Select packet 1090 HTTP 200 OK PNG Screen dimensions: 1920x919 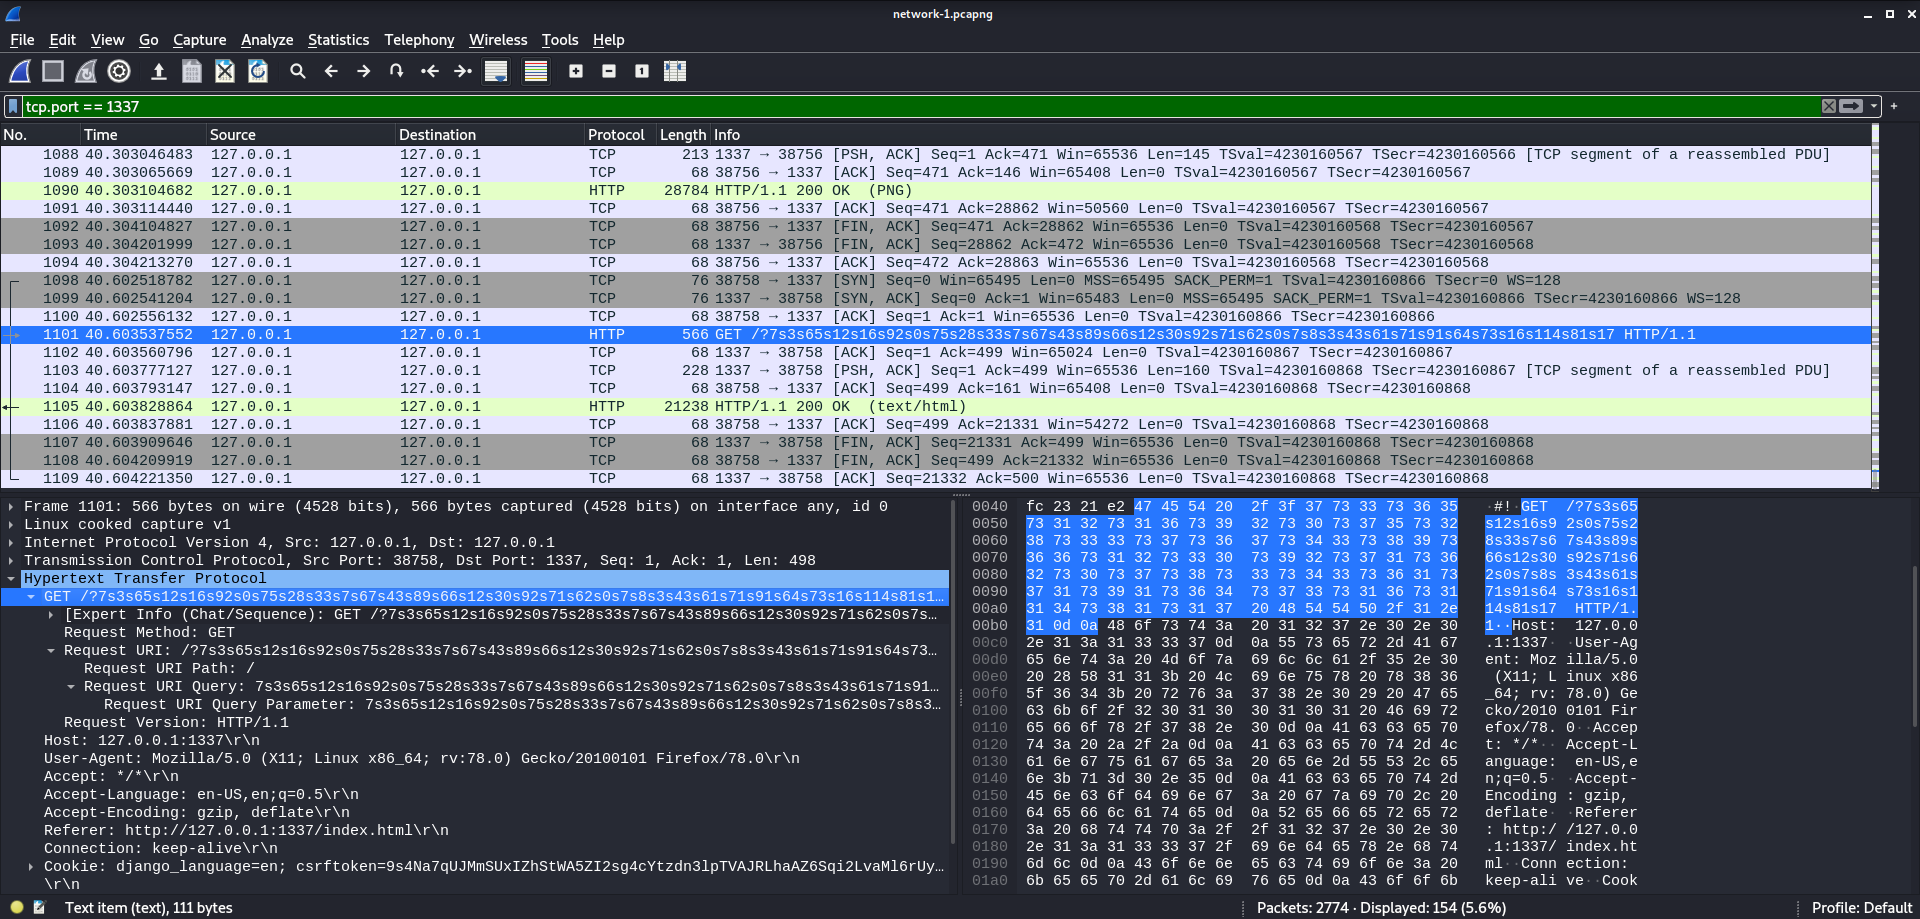936,191
